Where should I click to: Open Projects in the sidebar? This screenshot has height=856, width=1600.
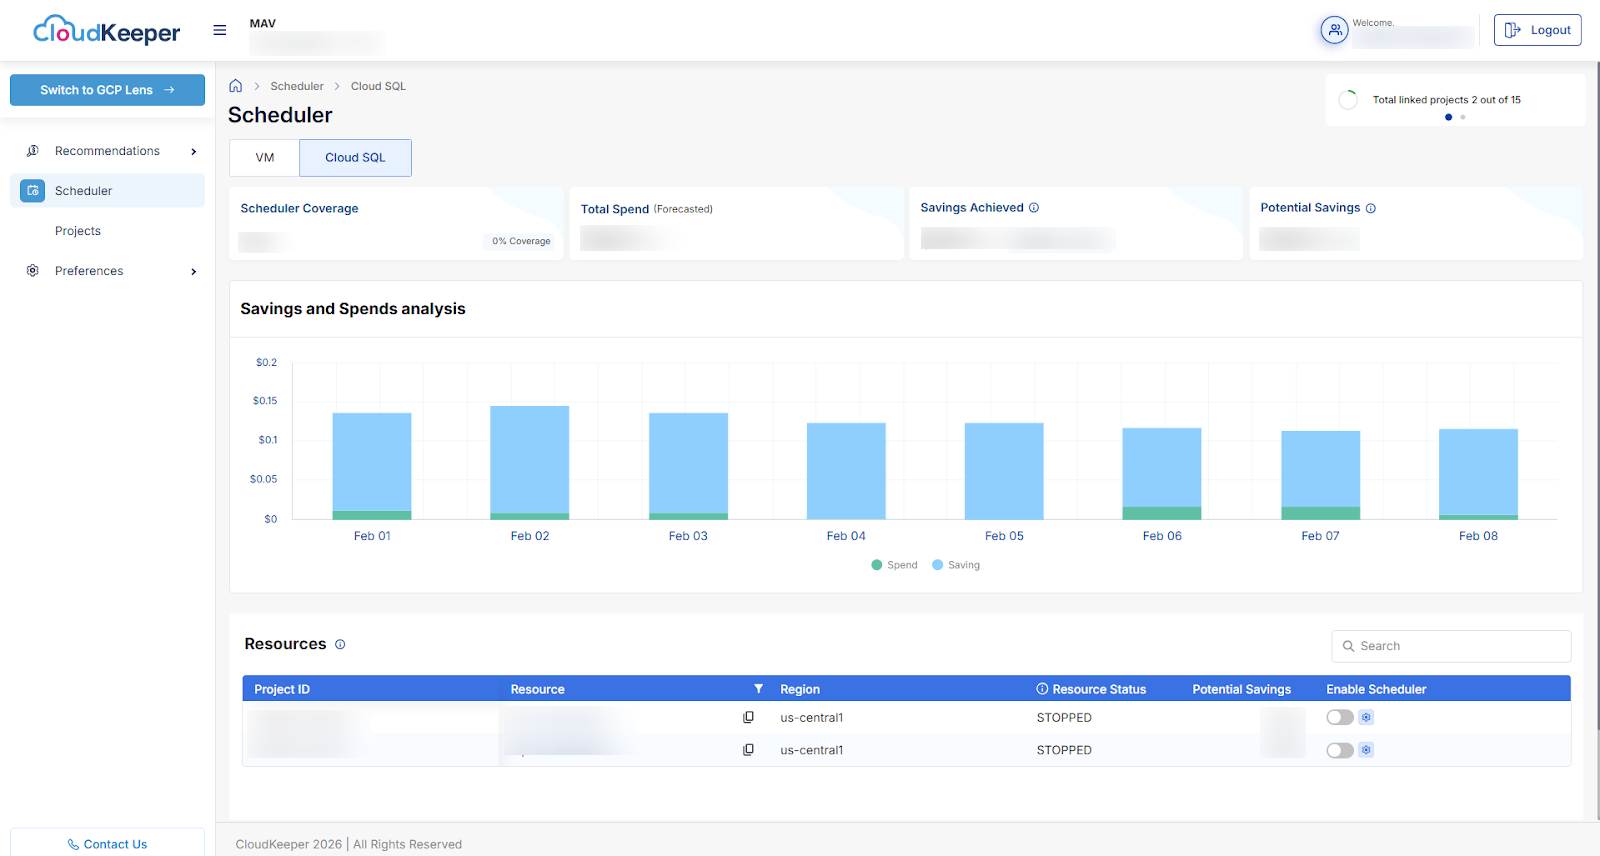click(x=78, y=231)
